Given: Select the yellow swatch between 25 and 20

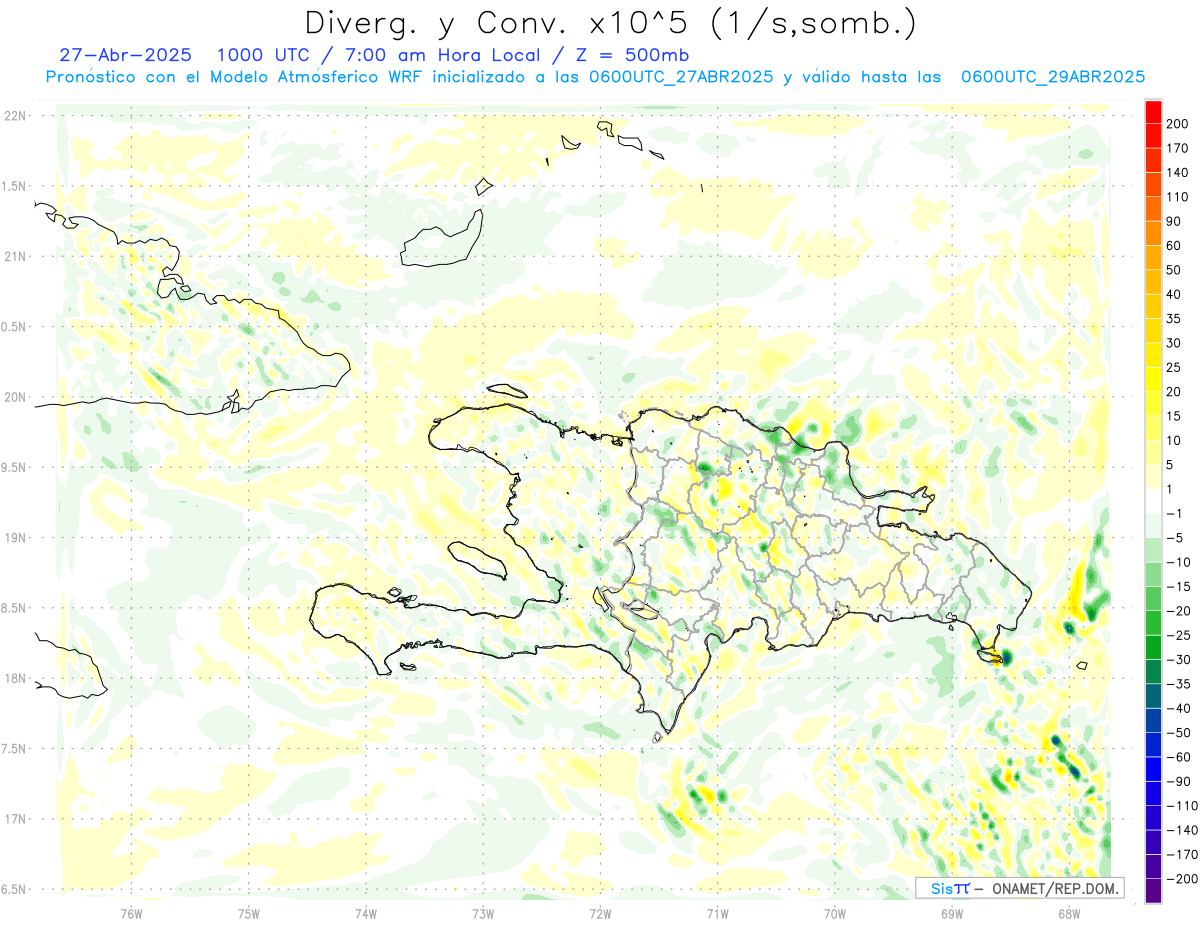Looking at the screenshot, I should 1153,378.
